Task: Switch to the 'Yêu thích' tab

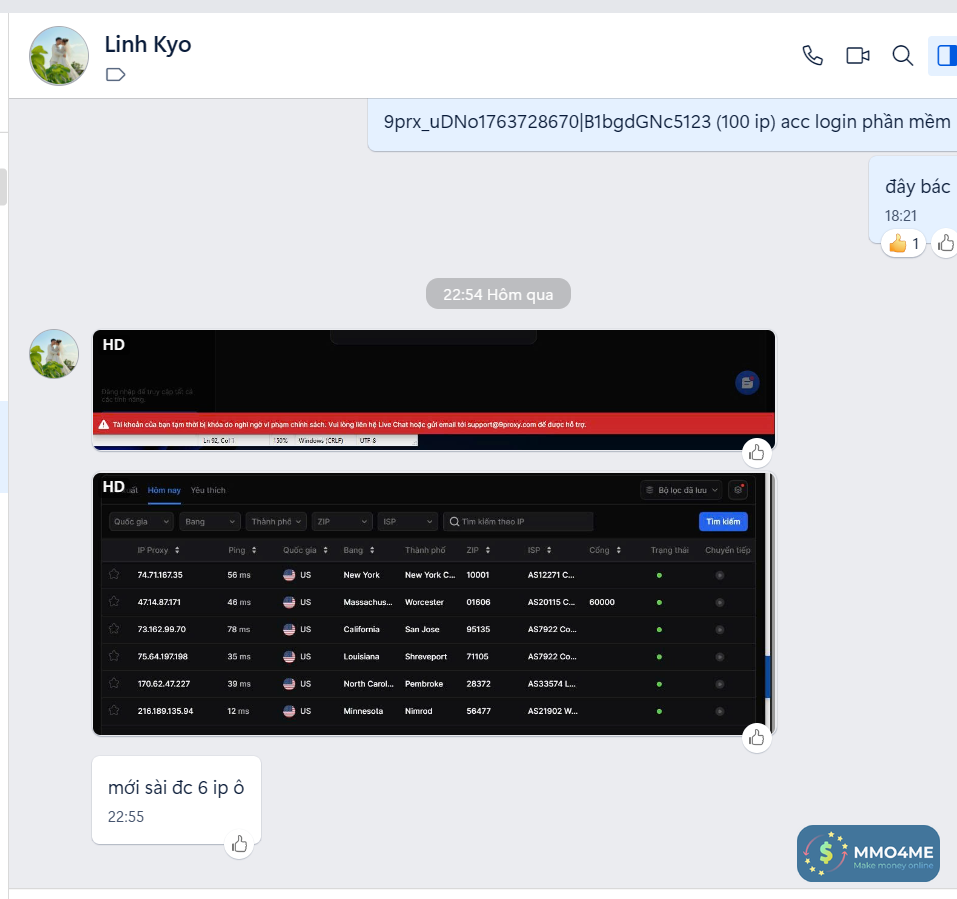Action: 208,490
